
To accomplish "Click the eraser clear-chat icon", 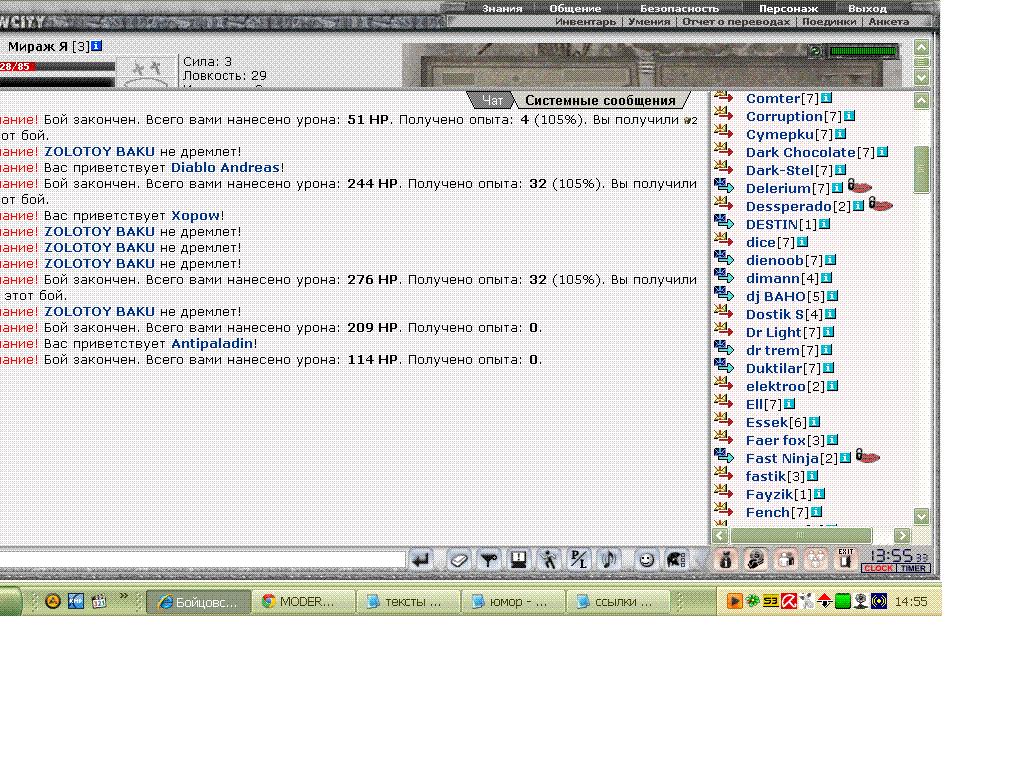I will pyautogui.click(x=458, y=560).
